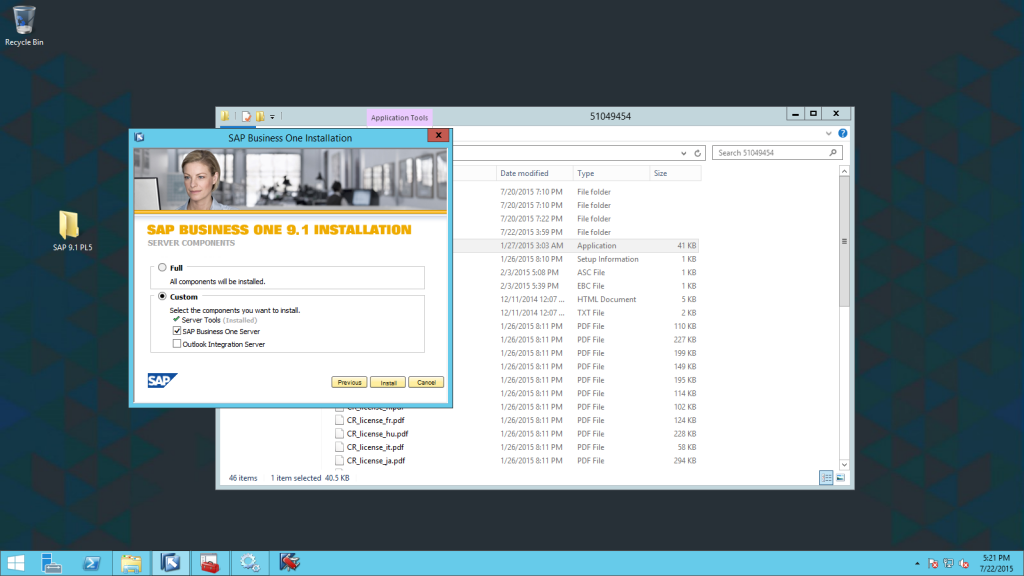The image size is (1024, 576).
Task: Click the Previous button in installer
Action: tap(349, 382)
